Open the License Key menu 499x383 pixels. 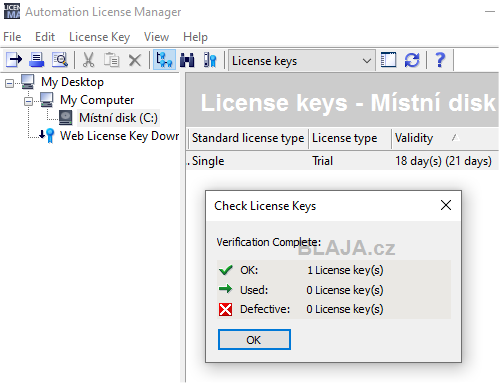[99, 37]
